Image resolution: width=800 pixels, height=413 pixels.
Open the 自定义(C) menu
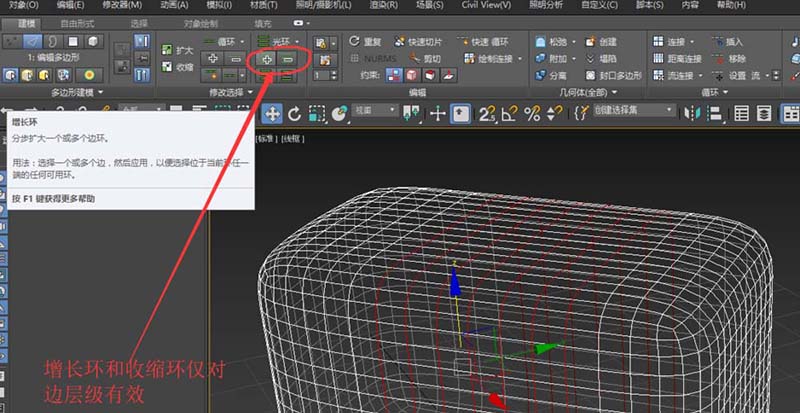[x=599, y=5]
